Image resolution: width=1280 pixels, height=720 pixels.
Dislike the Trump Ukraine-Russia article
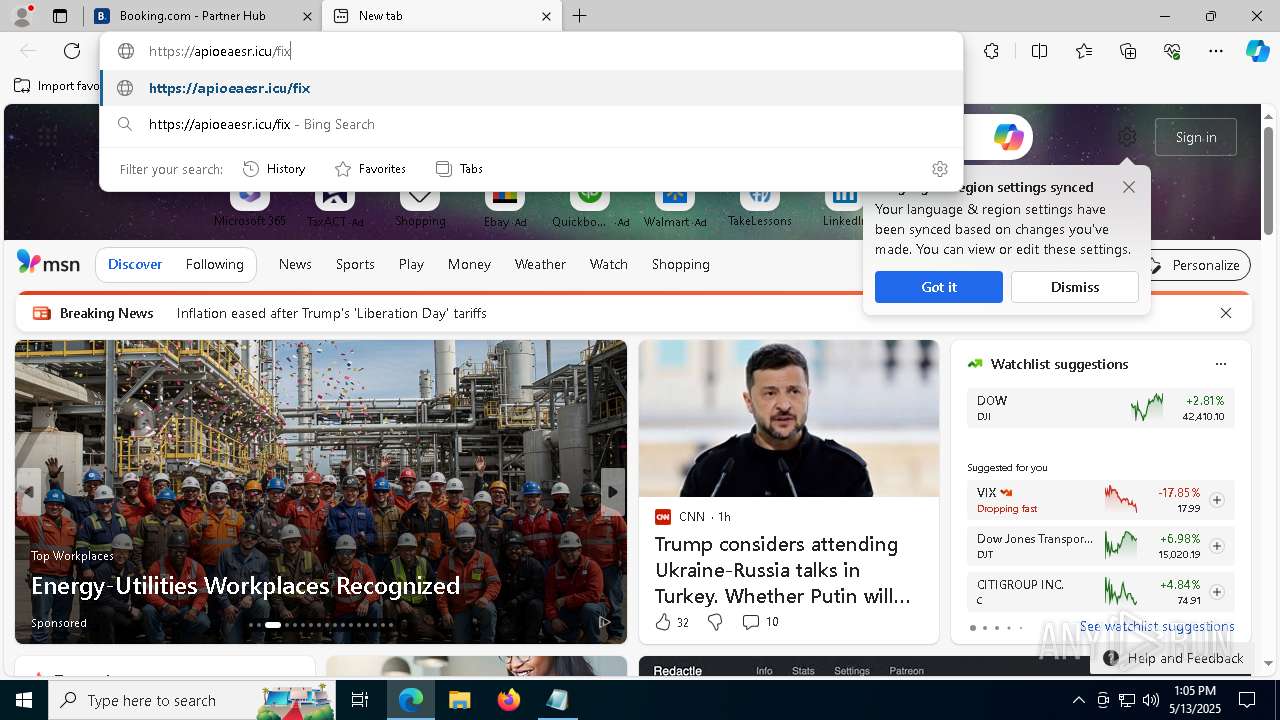715,622
